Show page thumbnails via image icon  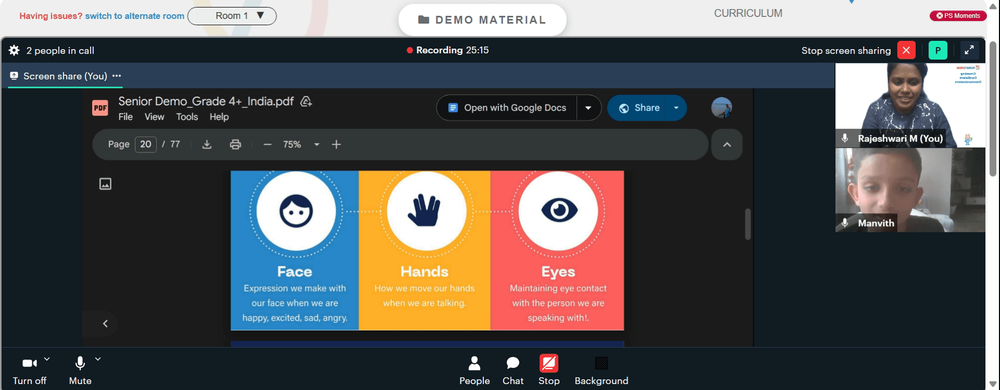[x=105, y=184]
